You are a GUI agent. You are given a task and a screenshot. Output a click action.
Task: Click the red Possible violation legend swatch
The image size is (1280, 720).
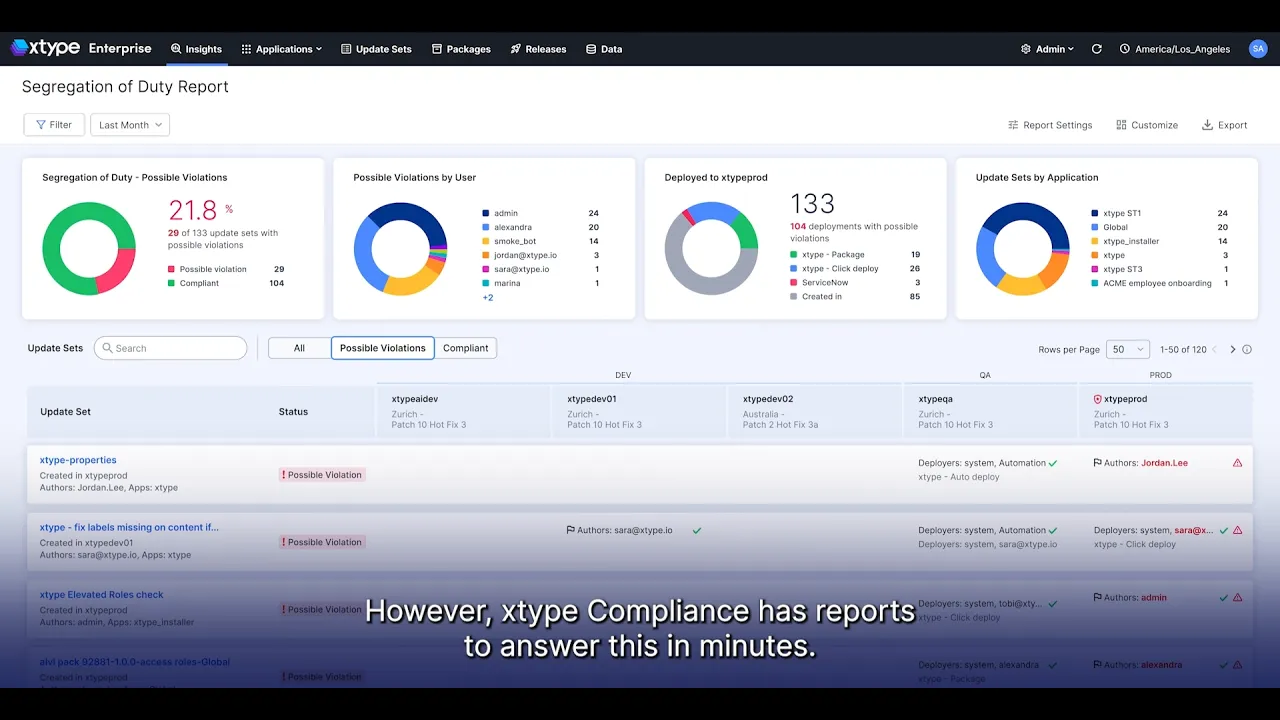pyautogui.click(x=171, y=270)
